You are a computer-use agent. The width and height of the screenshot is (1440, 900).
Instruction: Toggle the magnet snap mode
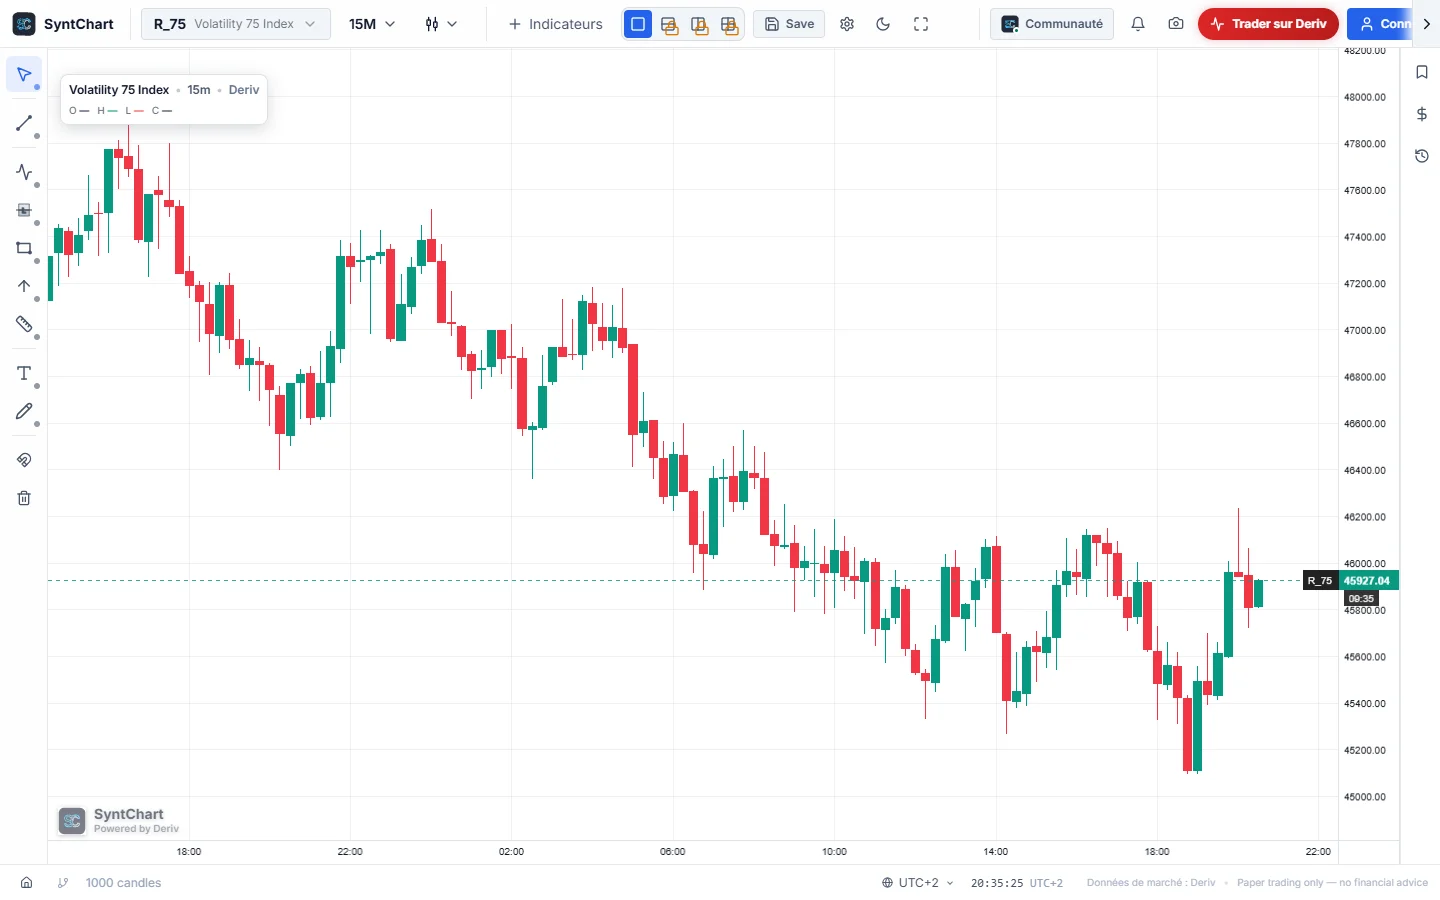(24, 460)
